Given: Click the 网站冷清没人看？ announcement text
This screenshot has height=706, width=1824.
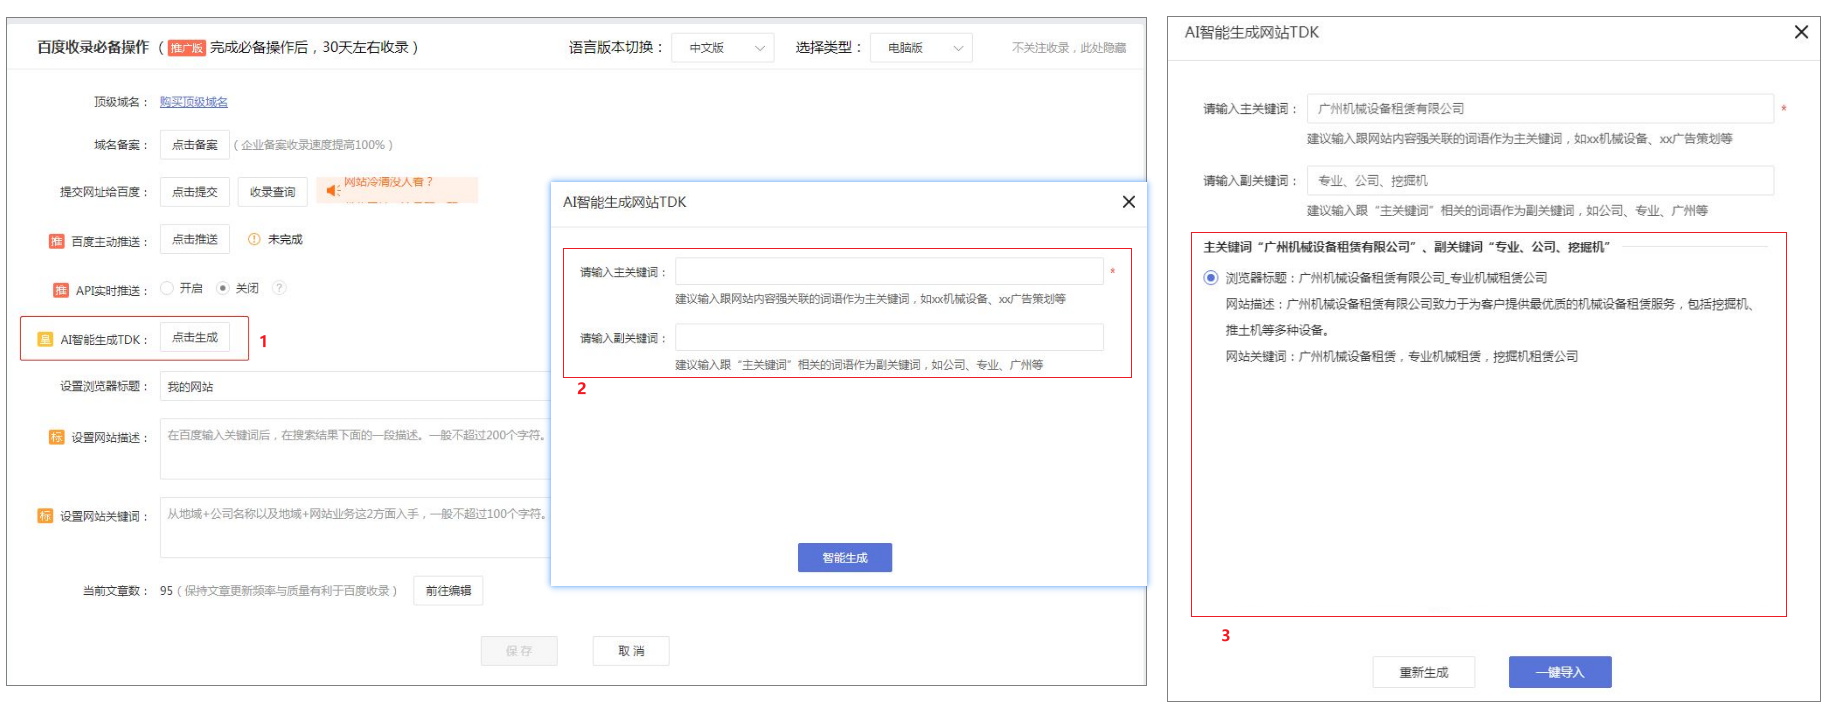Looking at the screenshot, I should coord(388,182).
